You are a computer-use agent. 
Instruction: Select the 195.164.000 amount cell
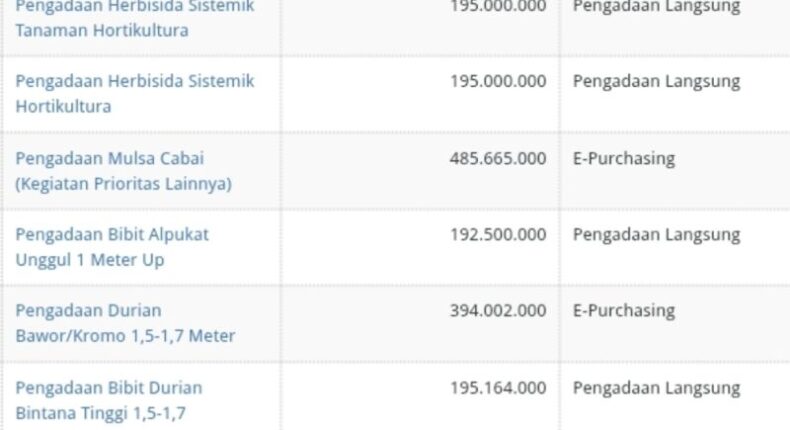(498, 388)
